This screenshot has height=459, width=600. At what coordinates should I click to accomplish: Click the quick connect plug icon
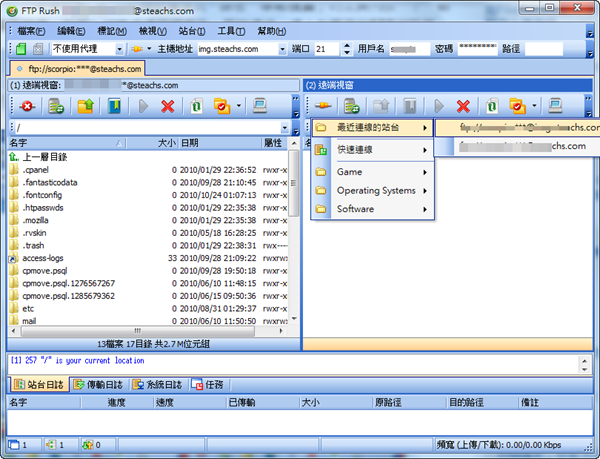[x=137, y=49]
